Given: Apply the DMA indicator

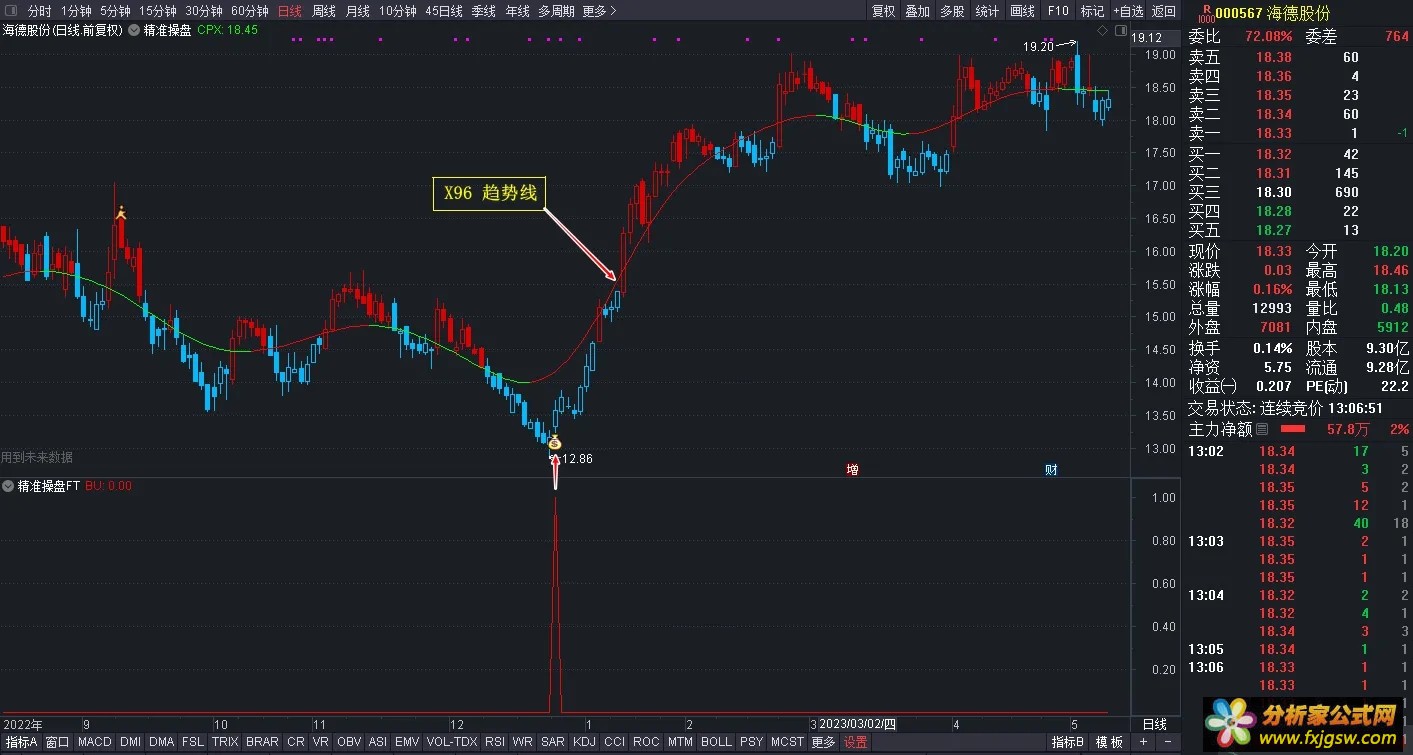Looking at the screenshot, I should click(x=161, y=742).
